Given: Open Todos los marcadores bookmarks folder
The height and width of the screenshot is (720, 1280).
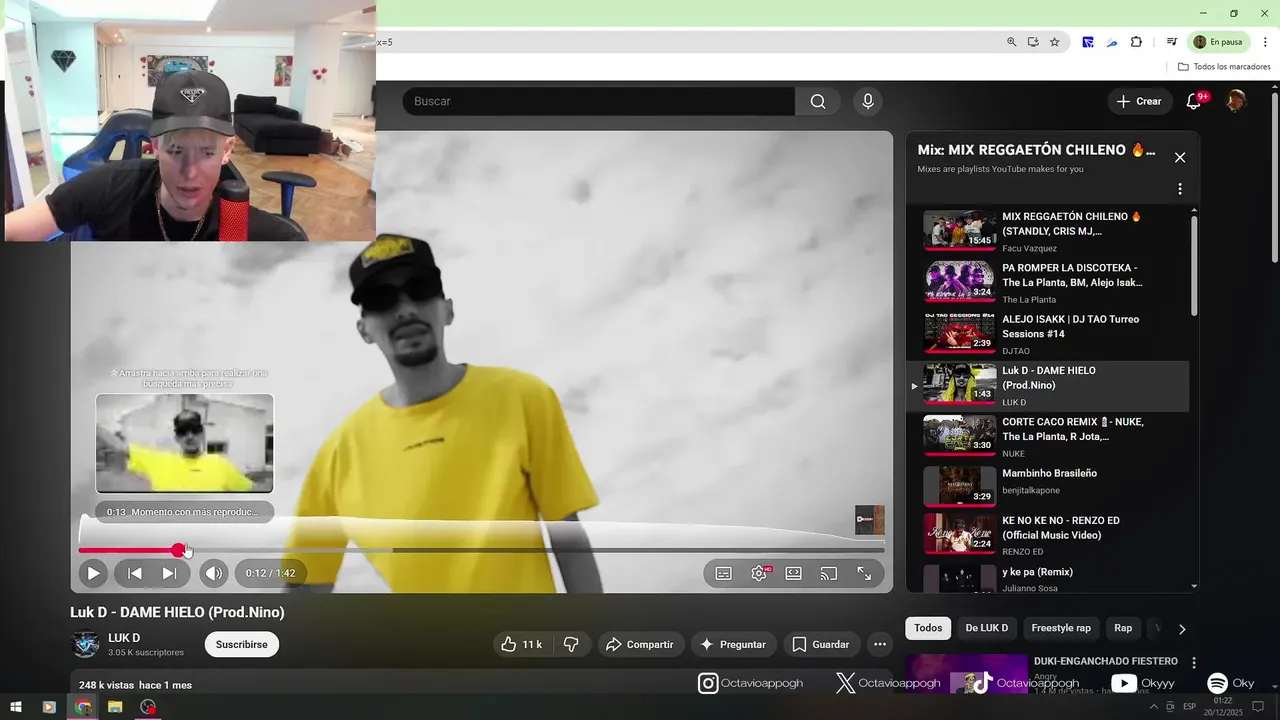Looking at the screenshot, I should [1224, 67].
